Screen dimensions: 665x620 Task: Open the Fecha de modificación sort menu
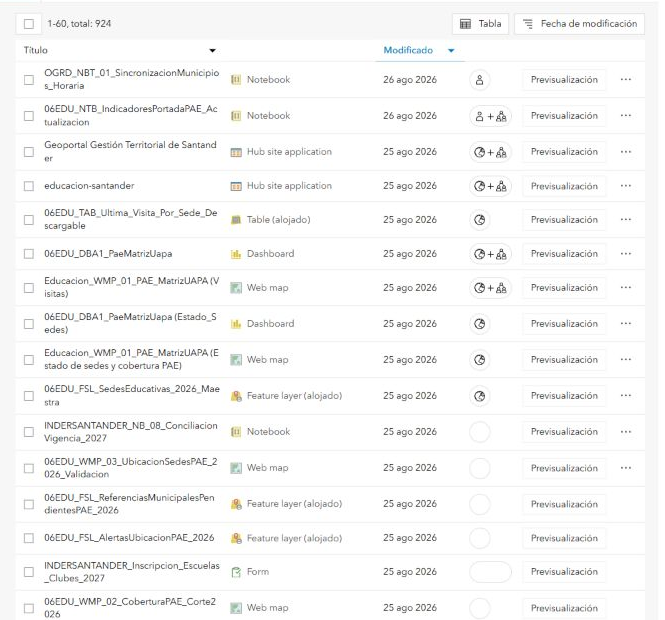tap(579, 24)
